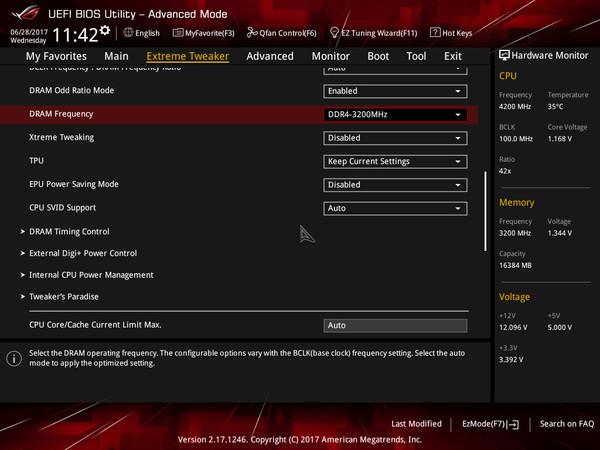Expand Internal CPU Power Management
Viewport: 600px width, 450px height.
(91, 275)
